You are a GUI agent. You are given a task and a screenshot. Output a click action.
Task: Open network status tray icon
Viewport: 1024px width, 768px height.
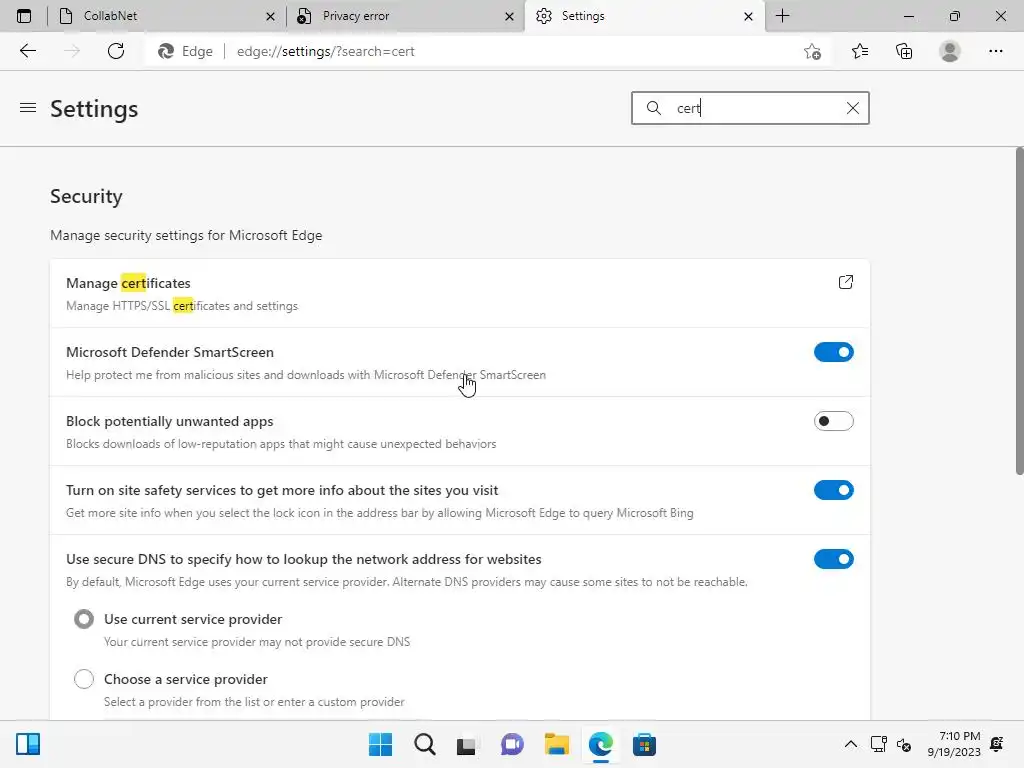tap(878, 744)
